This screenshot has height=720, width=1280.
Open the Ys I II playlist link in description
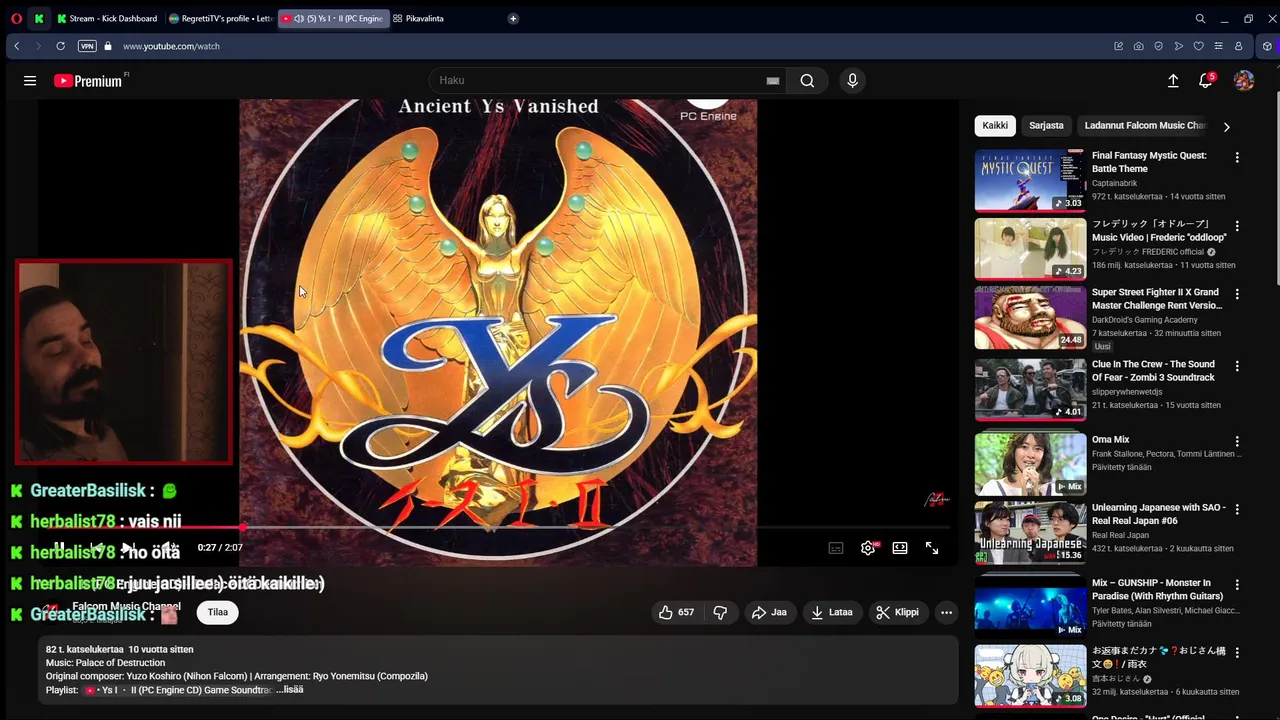[179, 690]
